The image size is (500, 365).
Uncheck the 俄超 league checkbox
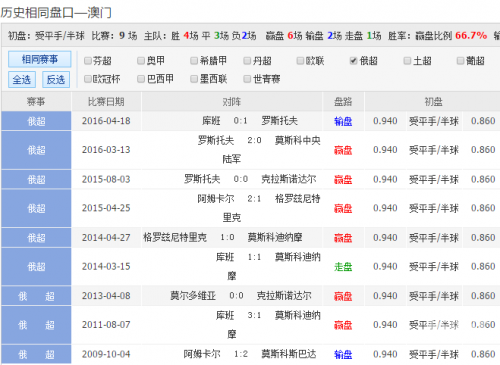[x=353, y=61]
